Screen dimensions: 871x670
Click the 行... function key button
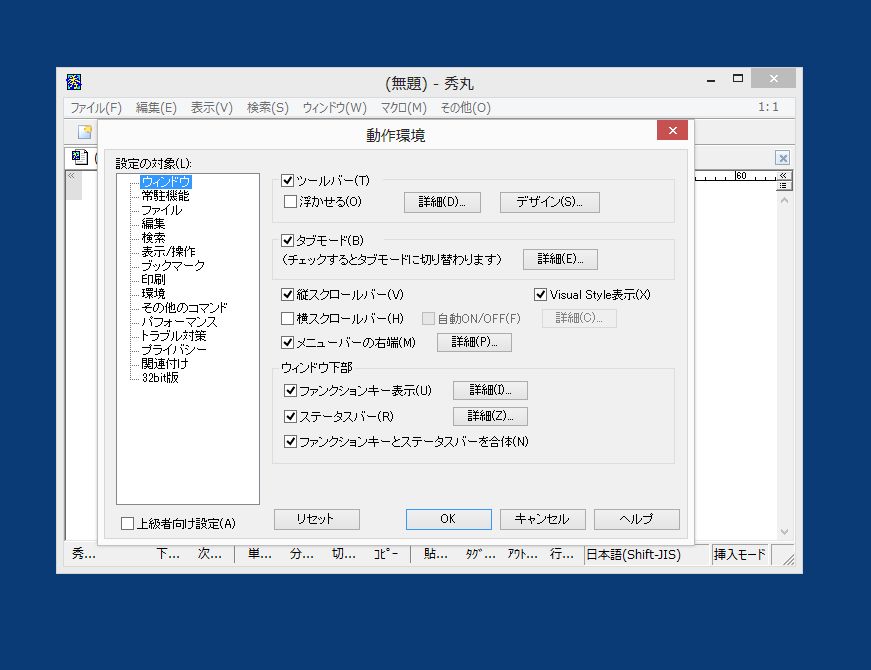pyautogui.click(x=562, y=554)
